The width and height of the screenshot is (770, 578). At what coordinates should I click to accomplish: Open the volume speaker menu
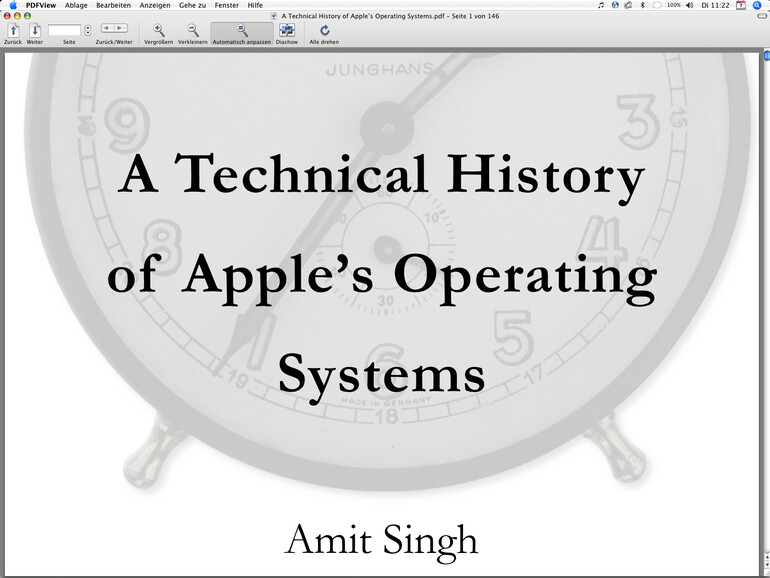[x=689, y=5]
